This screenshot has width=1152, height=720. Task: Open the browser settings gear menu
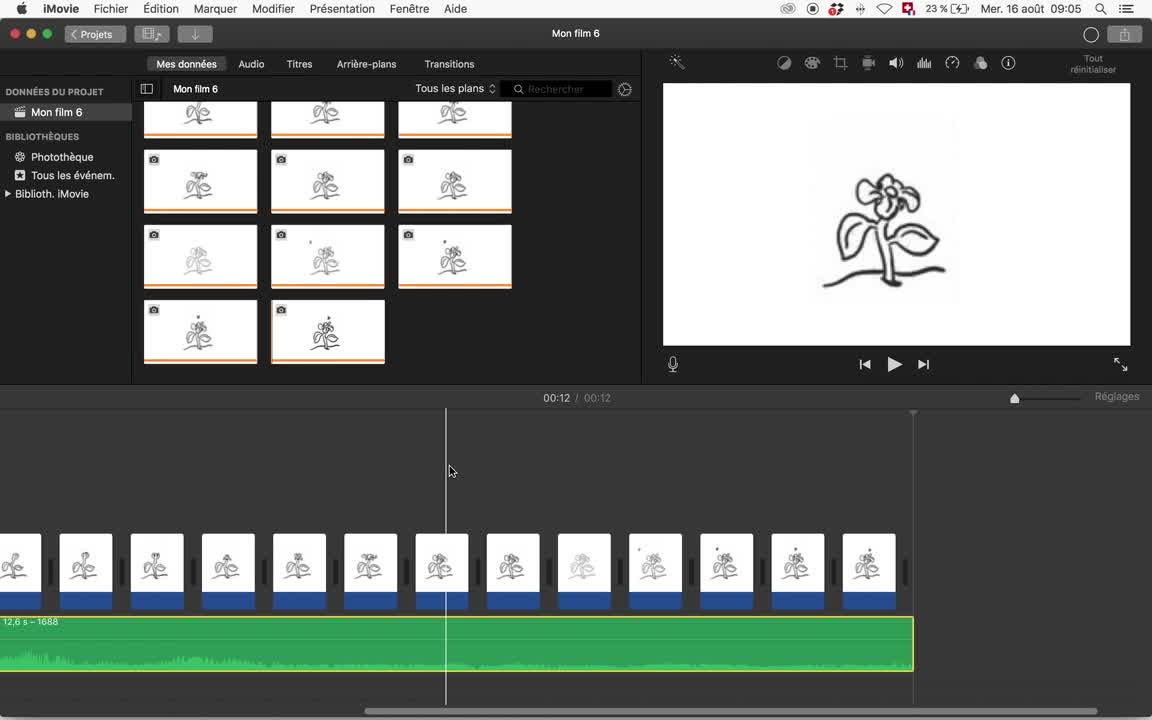pyautogui.click(x=625, y=89)
